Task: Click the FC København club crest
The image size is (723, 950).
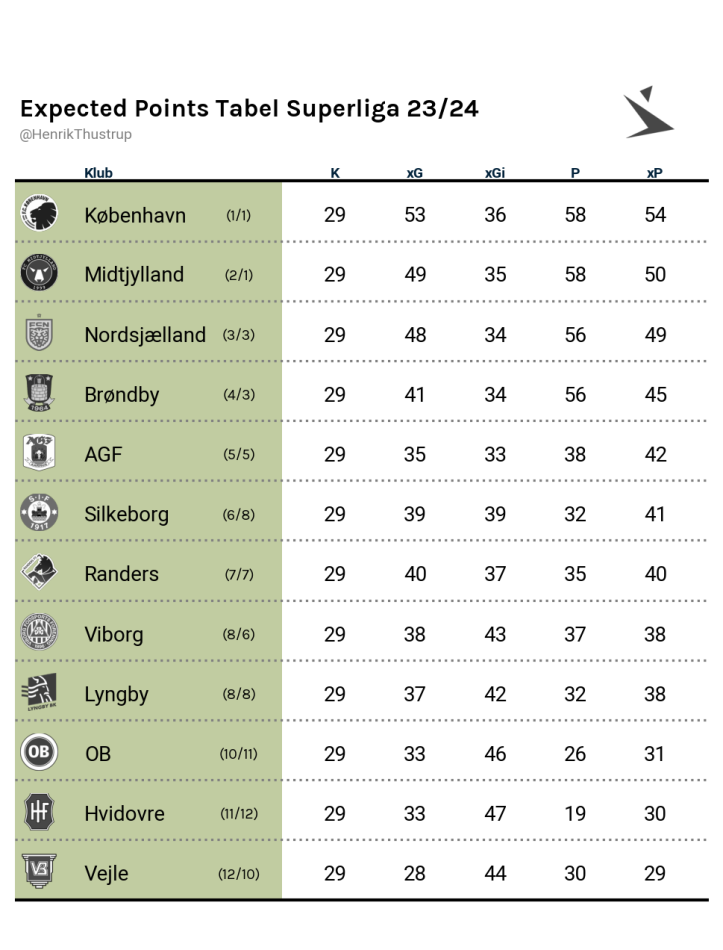Action: 39,213
